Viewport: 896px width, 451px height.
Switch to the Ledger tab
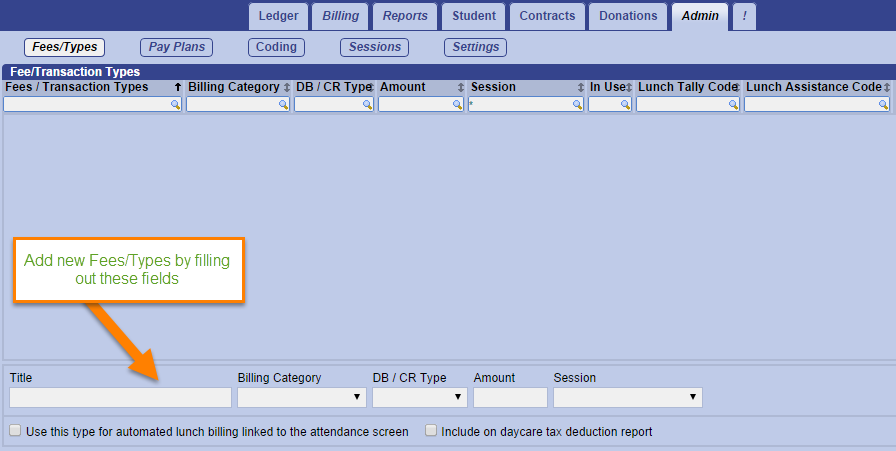(278, 16)
